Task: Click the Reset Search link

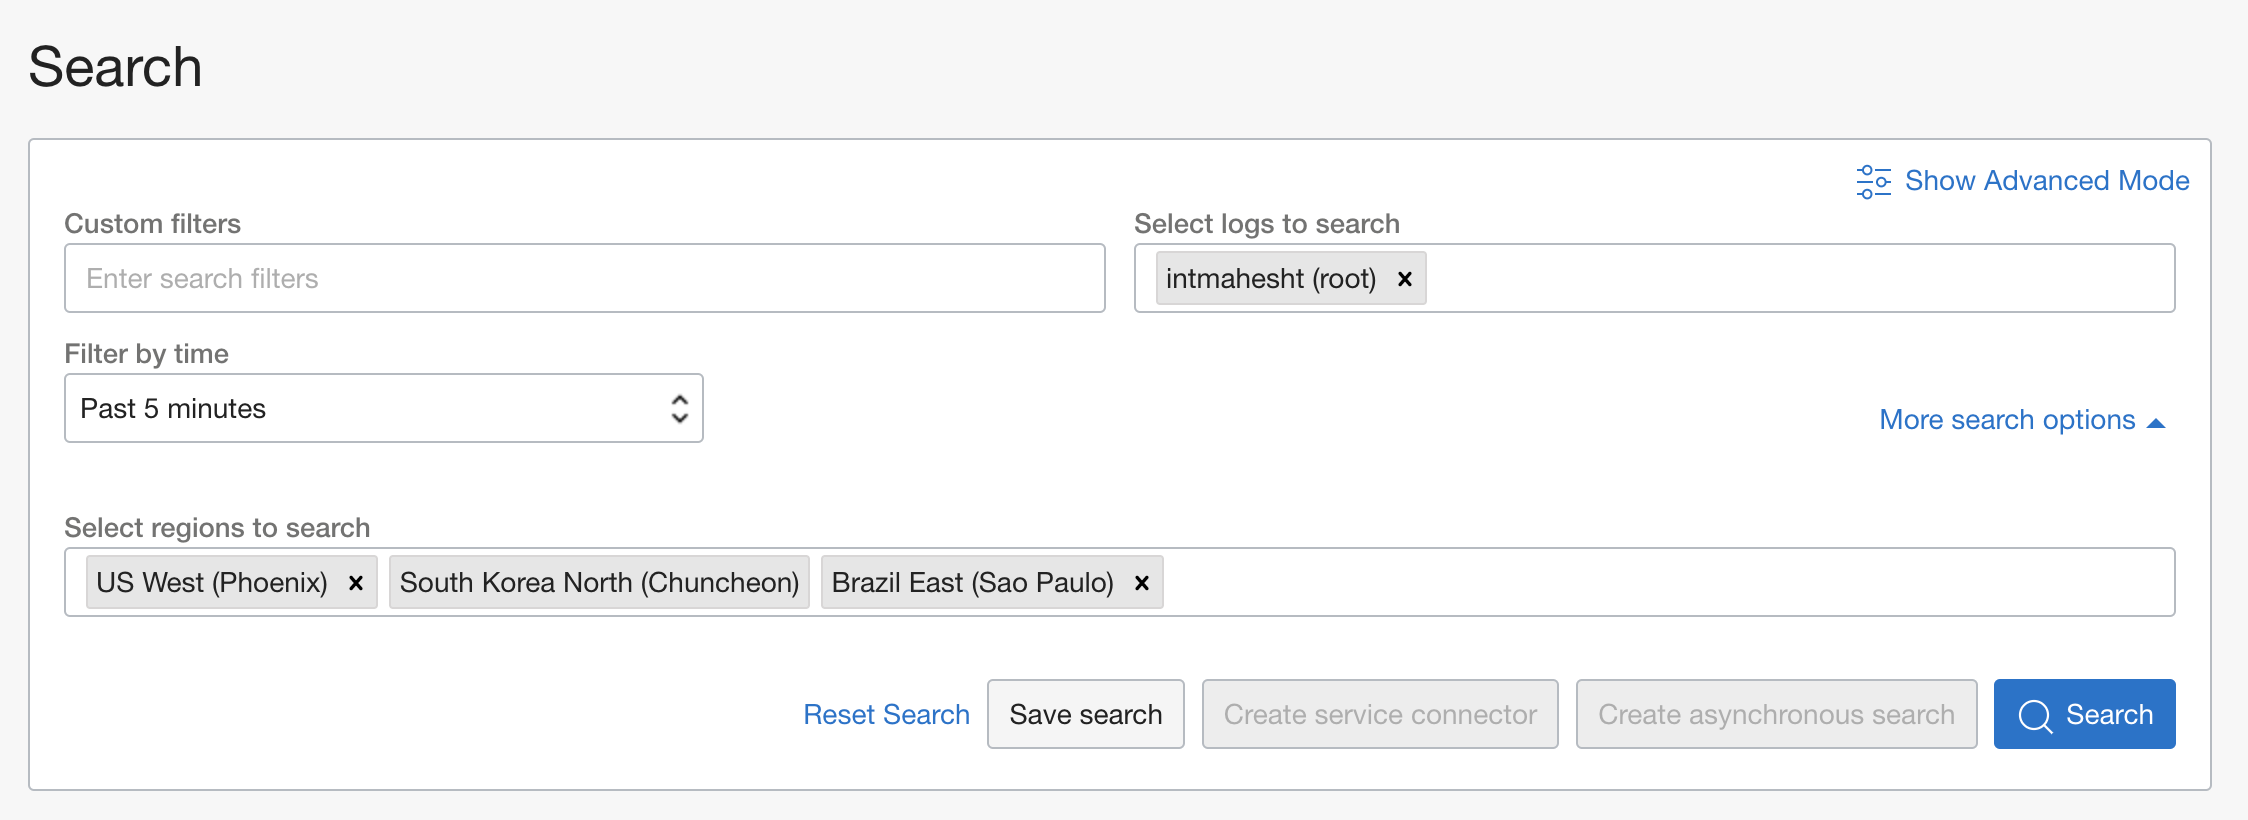Action: 886,714
